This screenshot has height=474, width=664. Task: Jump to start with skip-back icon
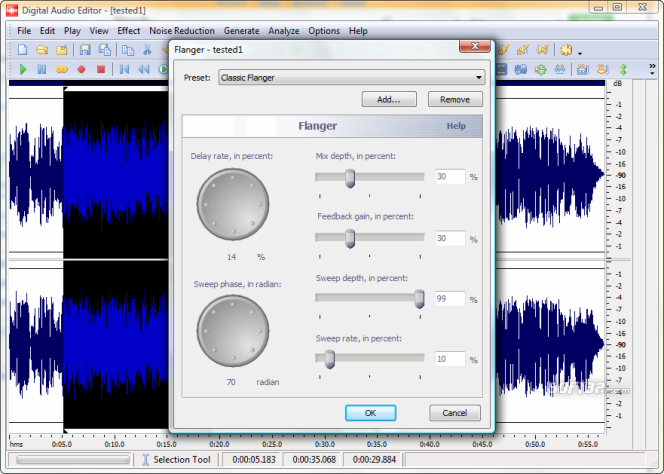click(125, 69)
